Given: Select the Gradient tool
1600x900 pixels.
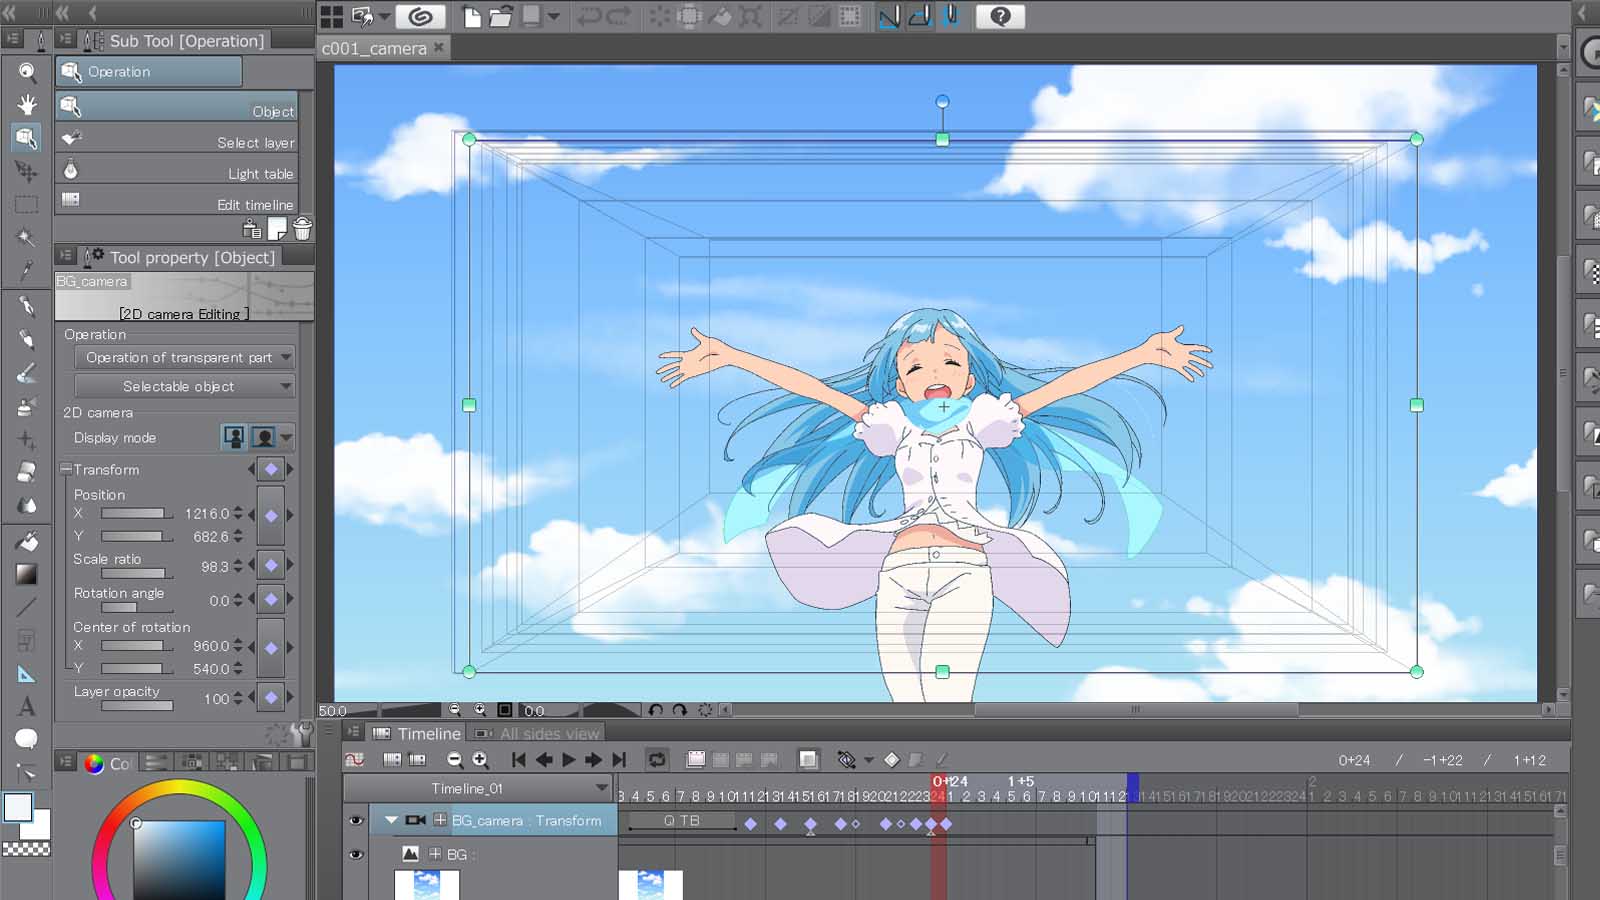Looking at the screenshot, I should (27, 574).
